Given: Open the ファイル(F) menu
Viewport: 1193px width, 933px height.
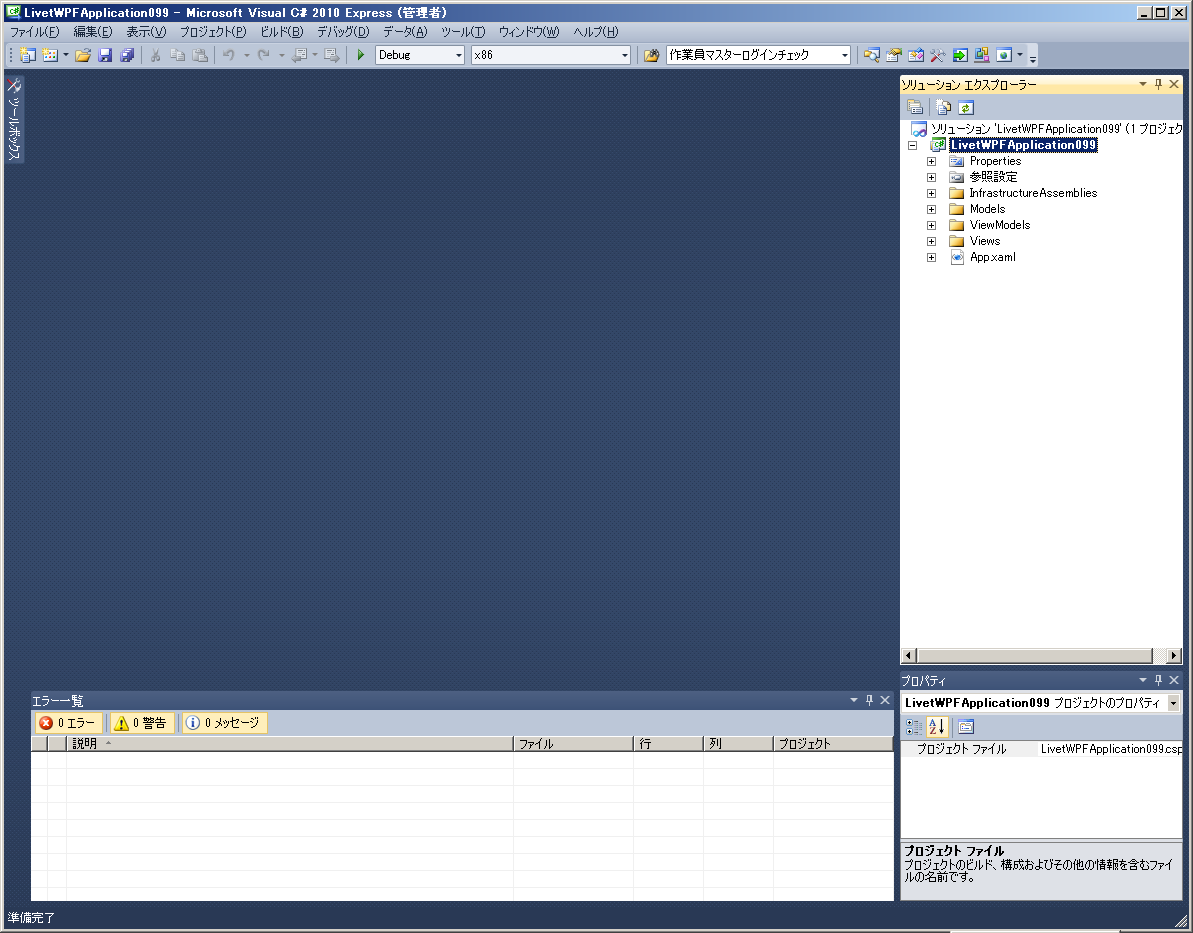Looking at the screenshot, I should [x=34, y=32].
